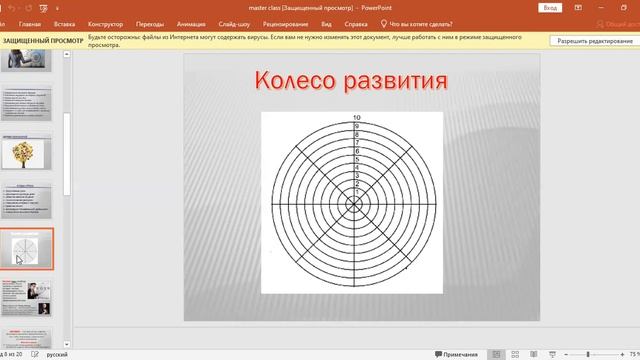Image resolution: width=640 pixels, height=360 pixels.
Task: Open the Справка tab
Action: tap(356, 24)
